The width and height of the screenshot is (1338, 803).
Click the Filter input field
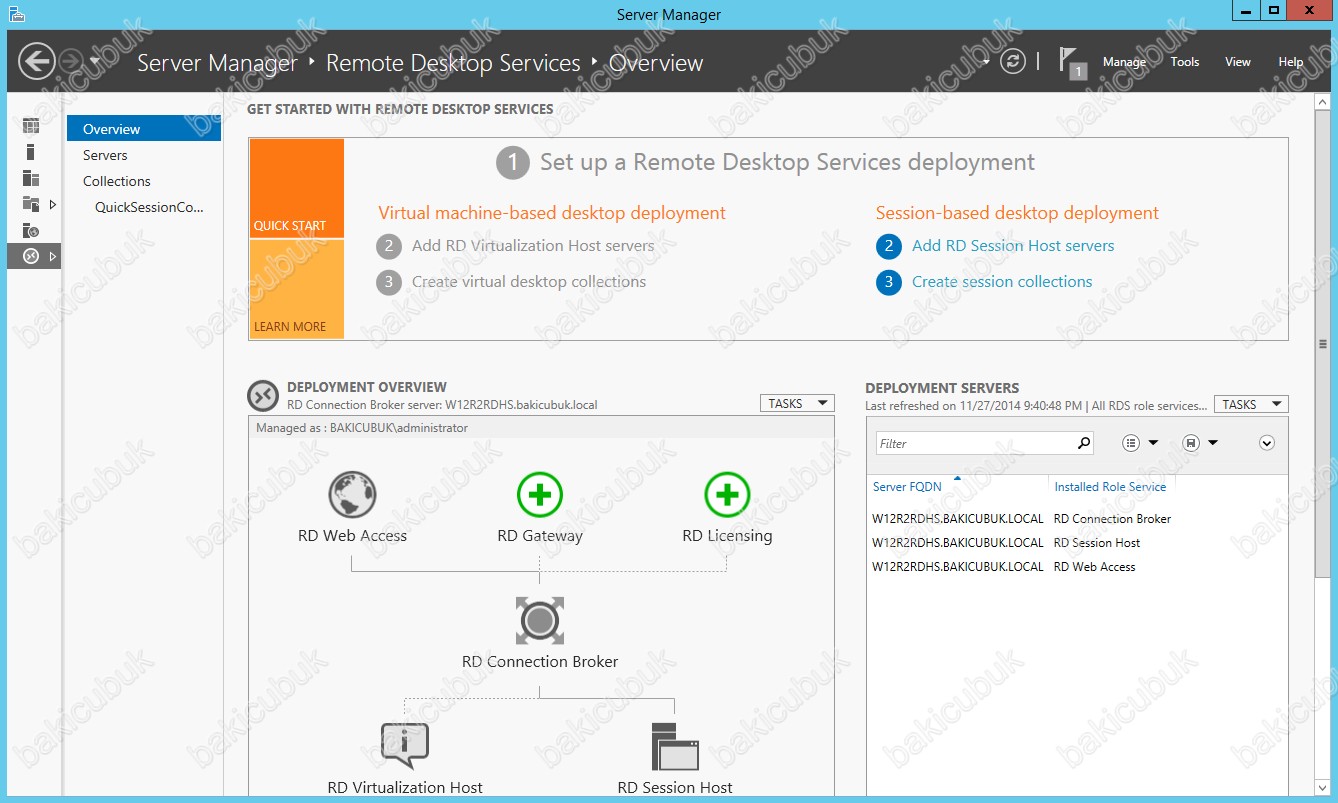pos(975,443)
